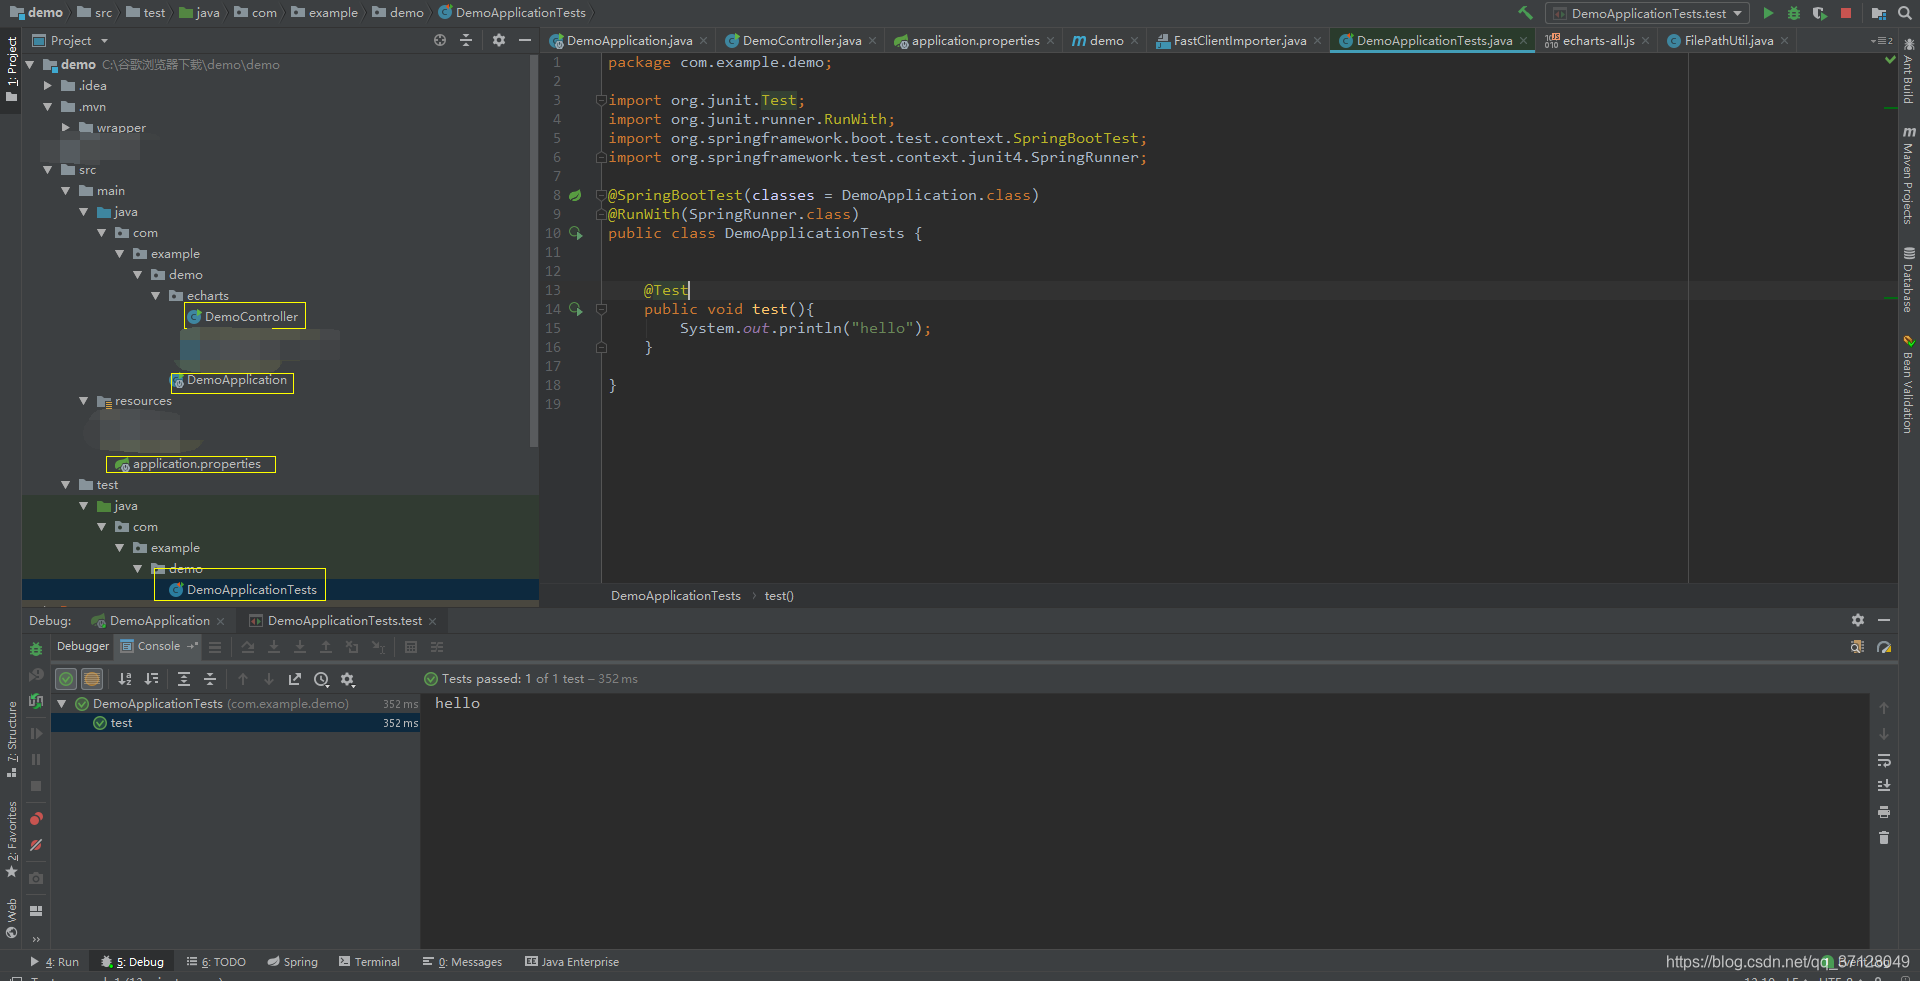This screenshot has height=981, width=1920.
Task: Collapse the src folder in Project tree
Action: click(47, 170)
